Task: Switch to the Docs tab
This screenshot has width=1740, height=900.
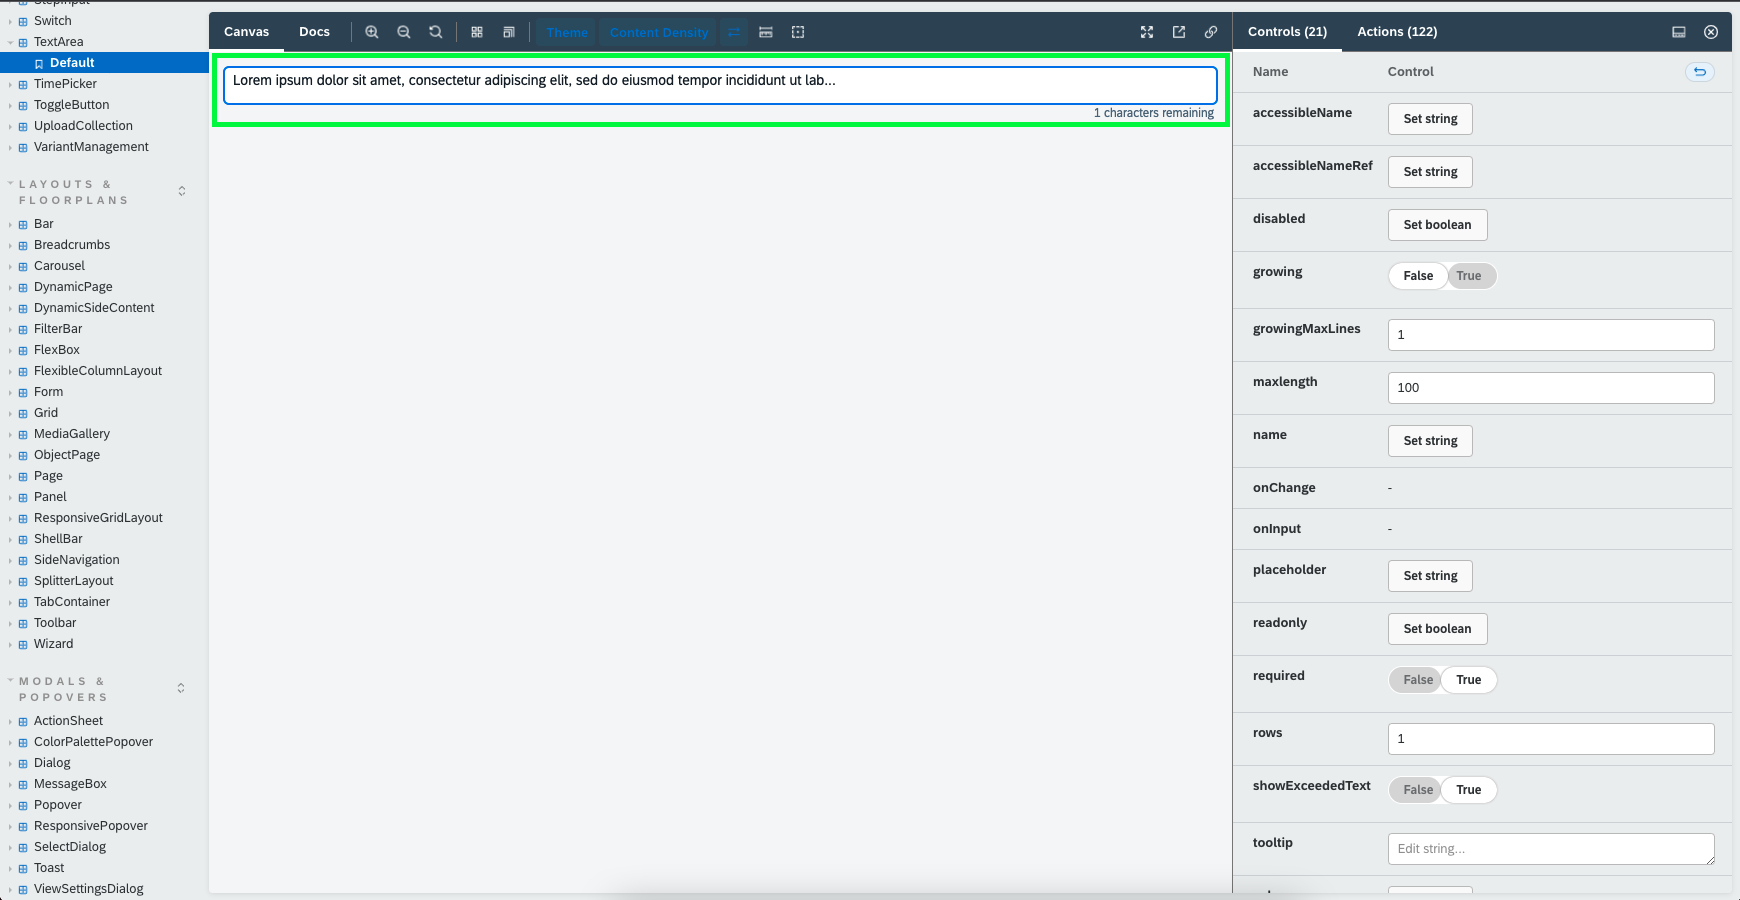Action: click(x=314, y=31)
